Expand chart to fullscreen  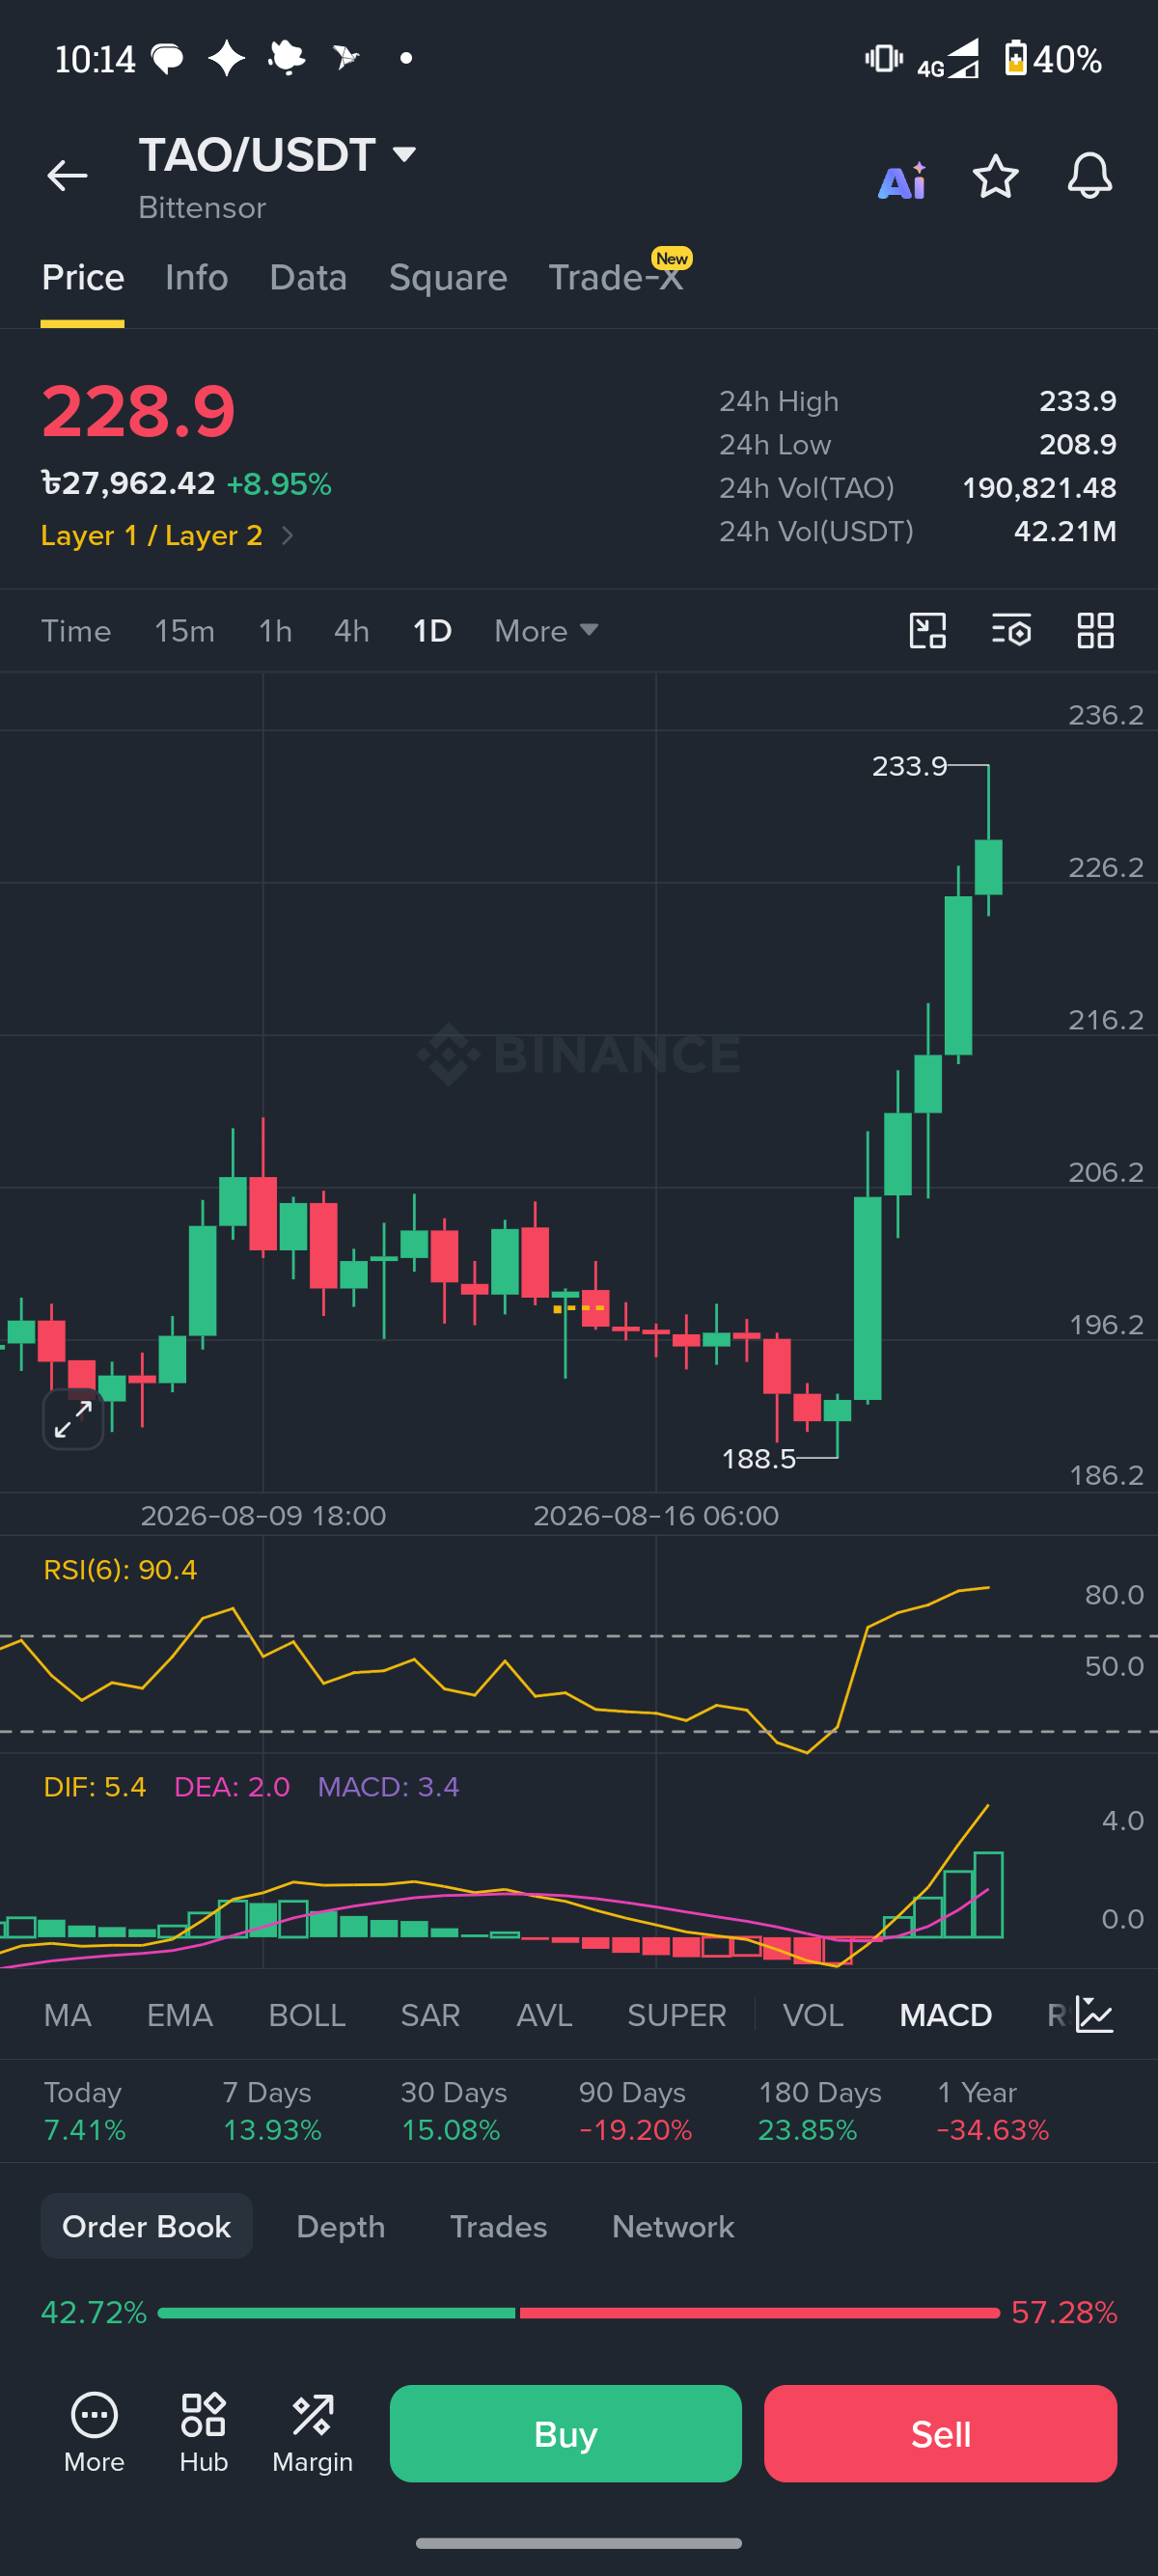[x=73, y=1418]
